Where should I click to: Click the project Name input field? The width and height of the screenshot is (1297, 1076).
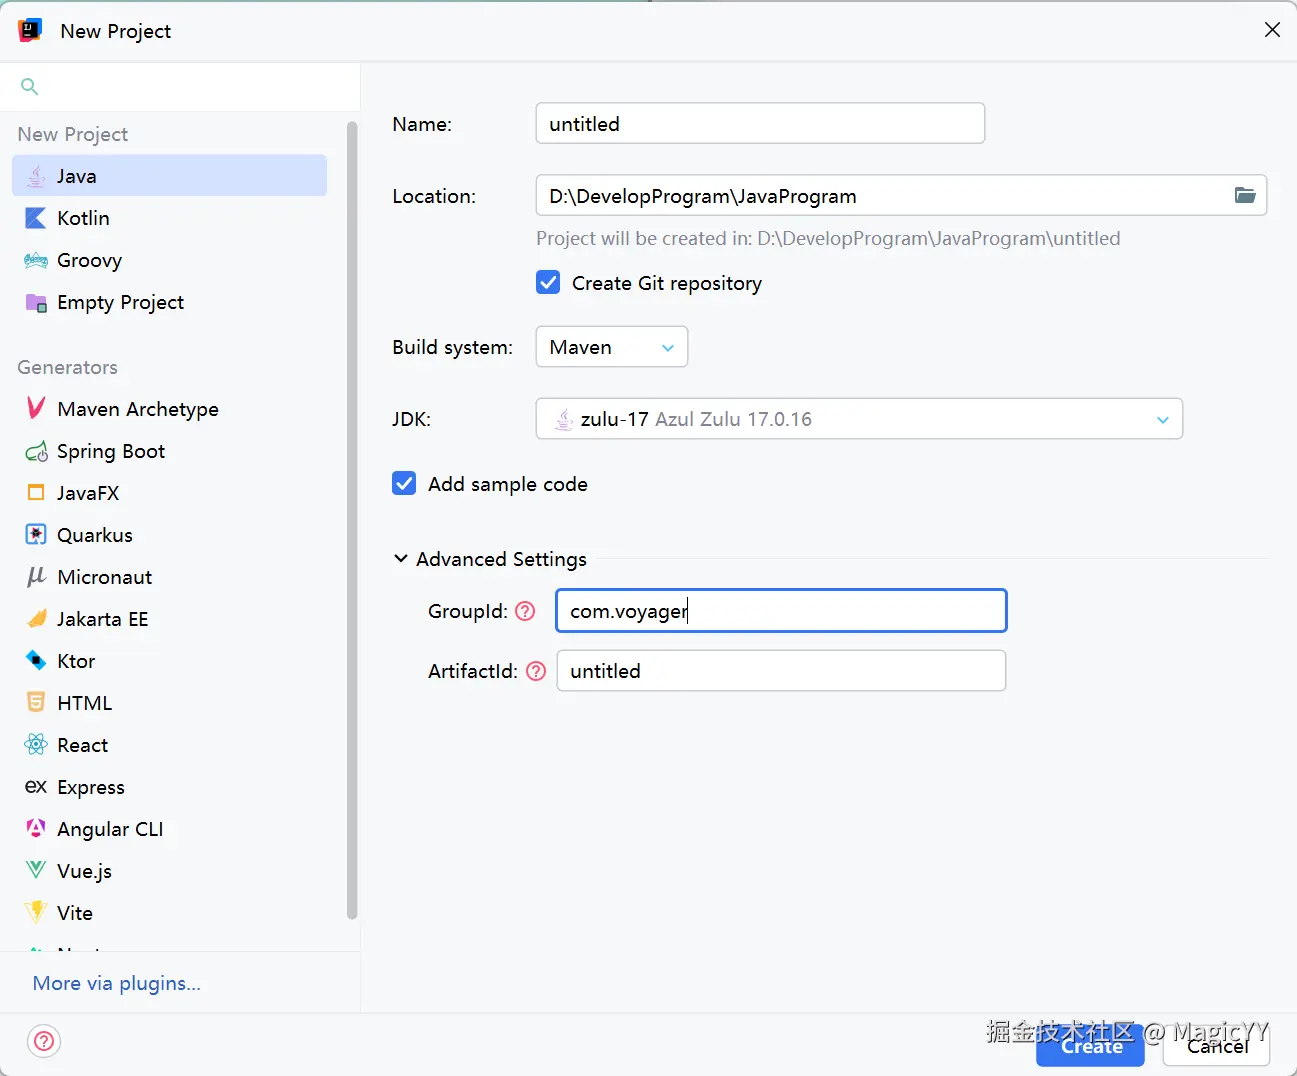tap(760, 124)
